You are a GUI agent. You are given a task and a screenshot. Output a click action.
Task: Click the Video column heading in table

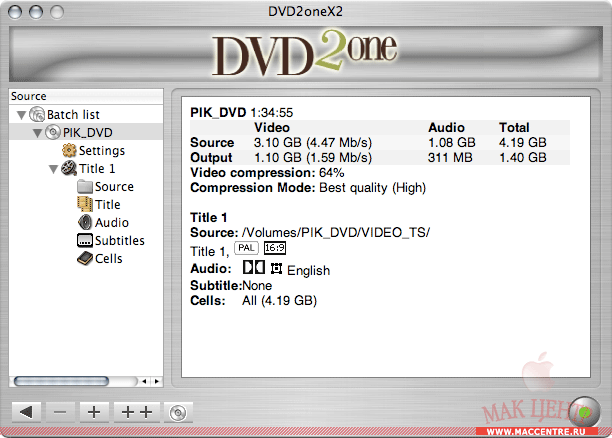[272, 128]
